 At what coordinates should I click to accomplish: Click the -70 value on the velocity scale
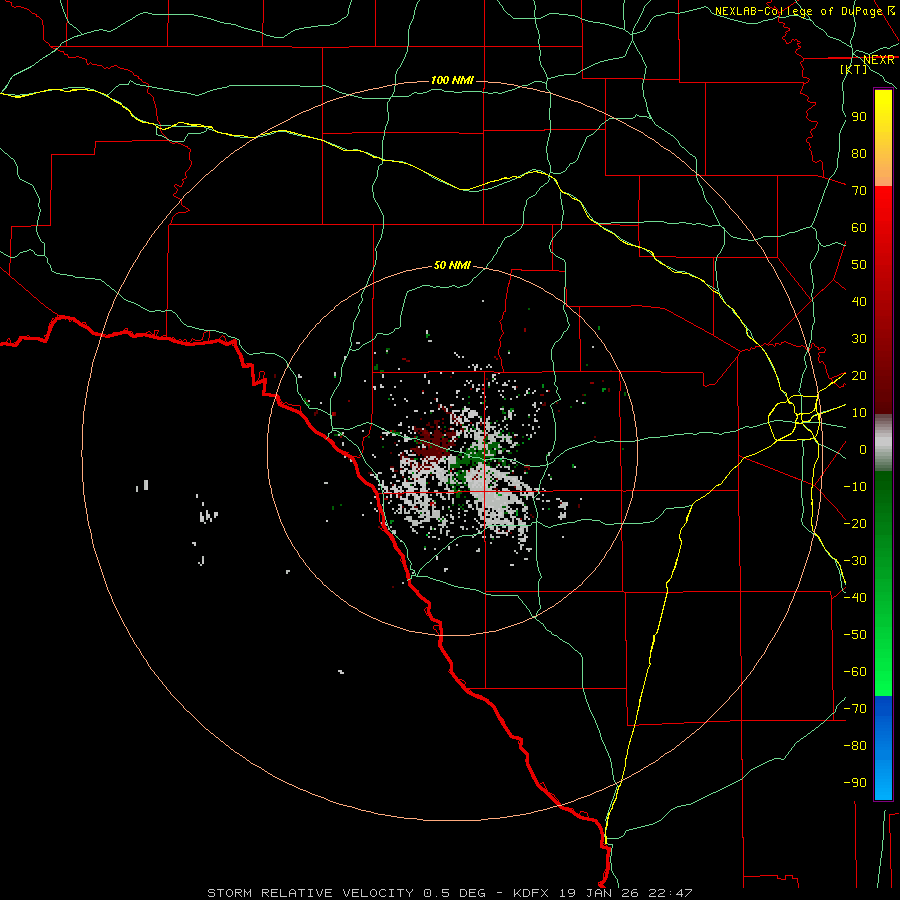point(855,709)
